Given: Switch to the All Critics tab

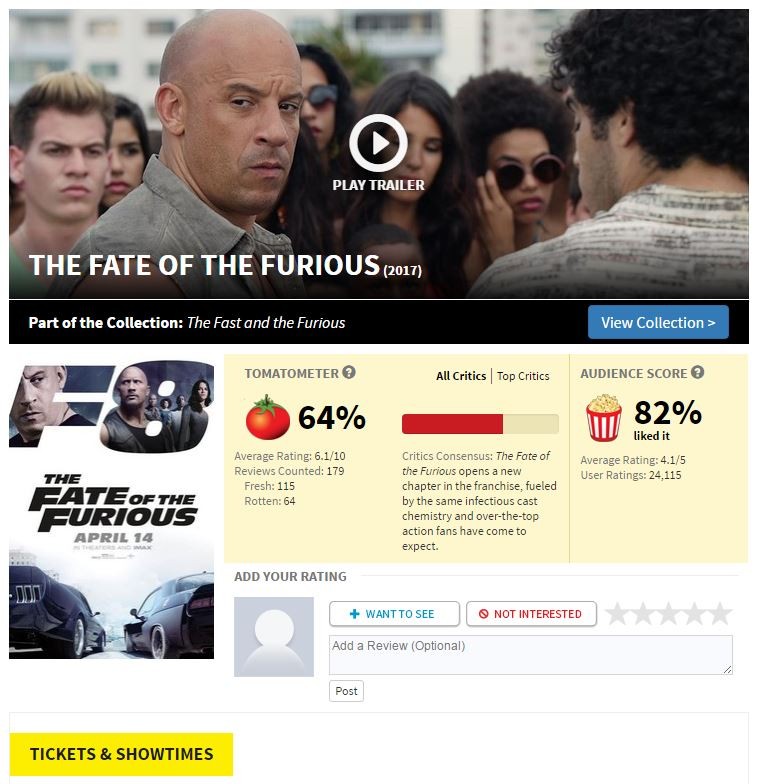Looking at the screenshot, I should (x=461, y=376).
